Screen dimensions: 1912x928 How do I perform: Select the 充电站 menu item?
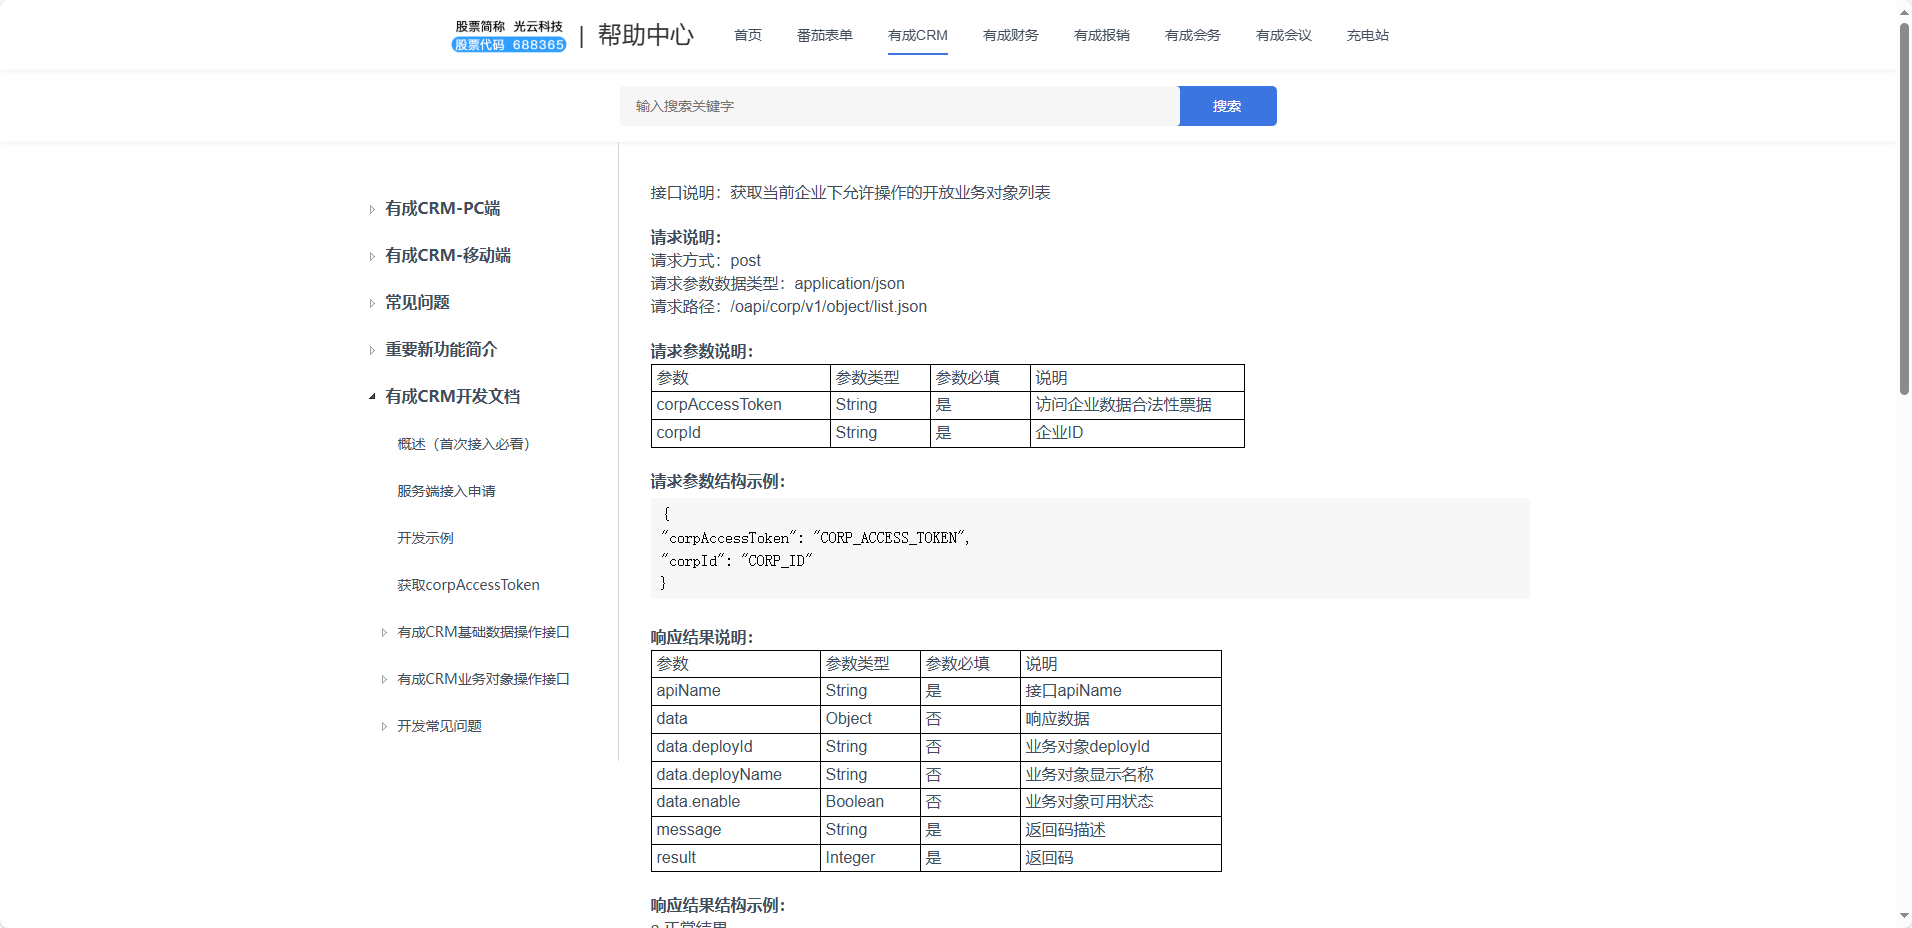click(1367, 35)
